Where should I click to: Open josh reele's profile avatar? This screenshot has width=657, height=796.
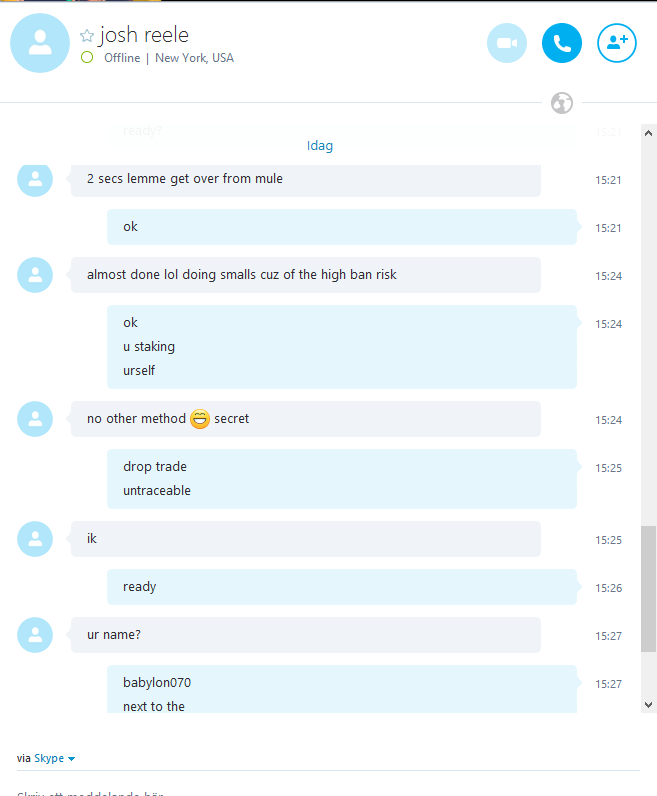(x=40, y=43)
